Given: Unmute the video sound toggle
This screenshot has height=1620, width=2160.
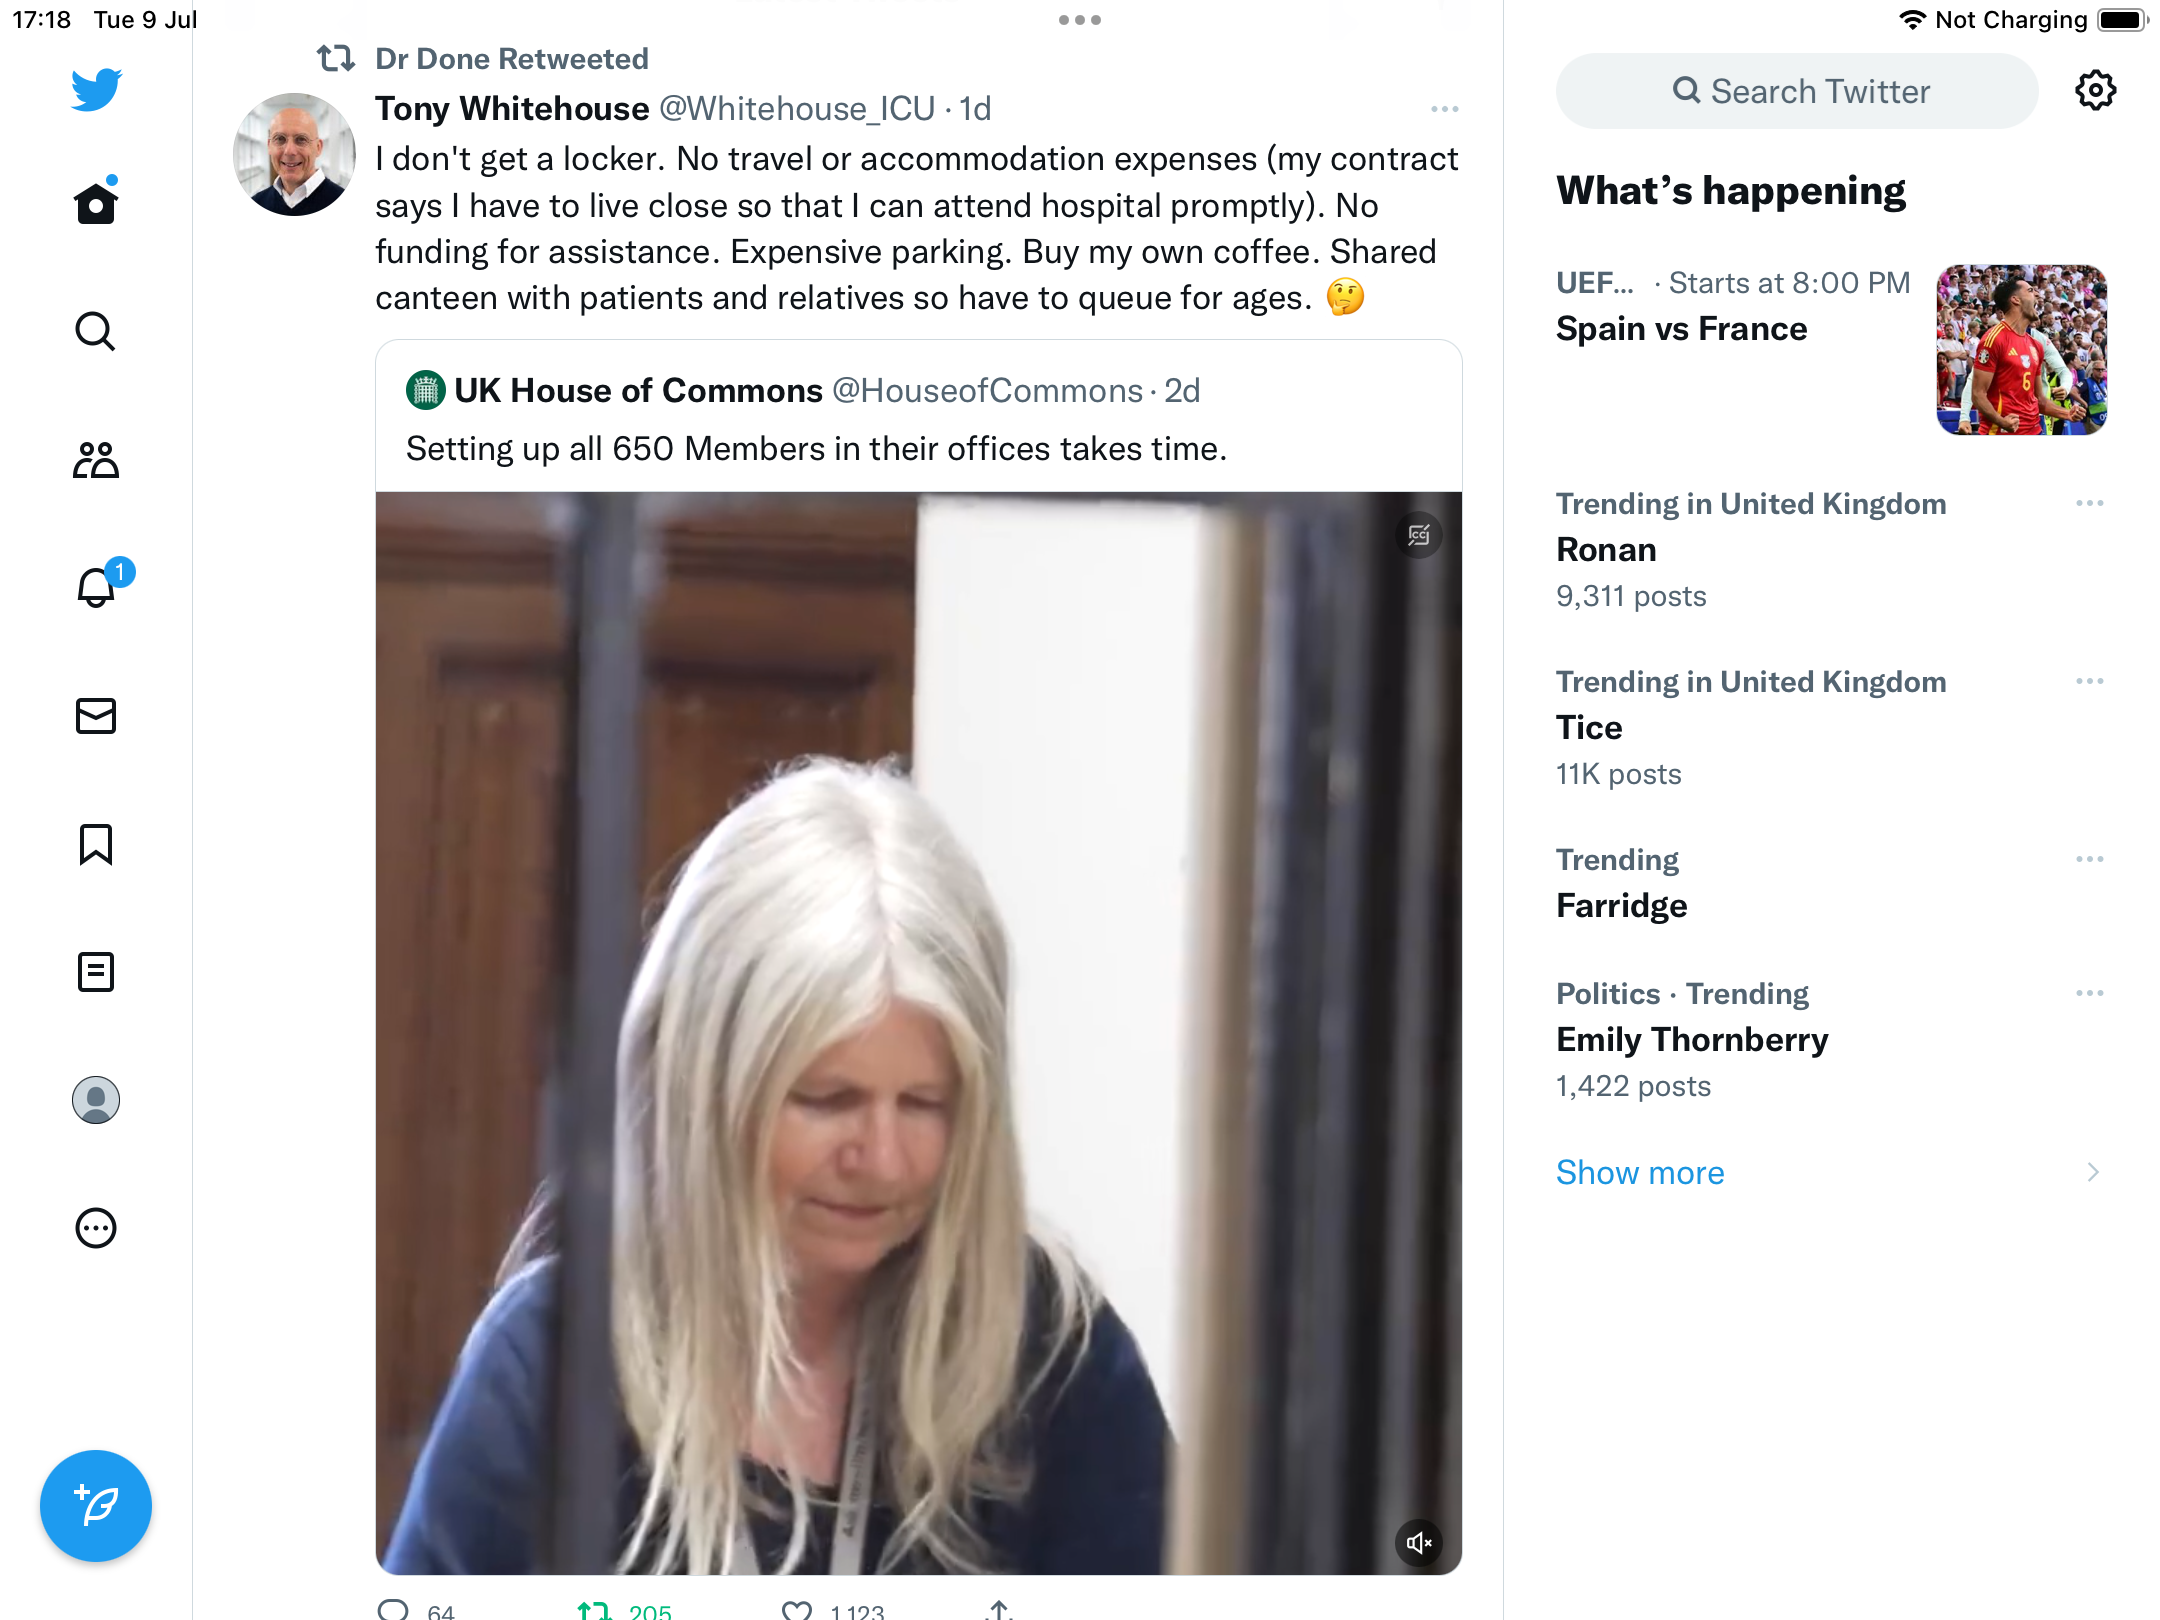Looking at the screenshot, I should coord(1418,1543).
